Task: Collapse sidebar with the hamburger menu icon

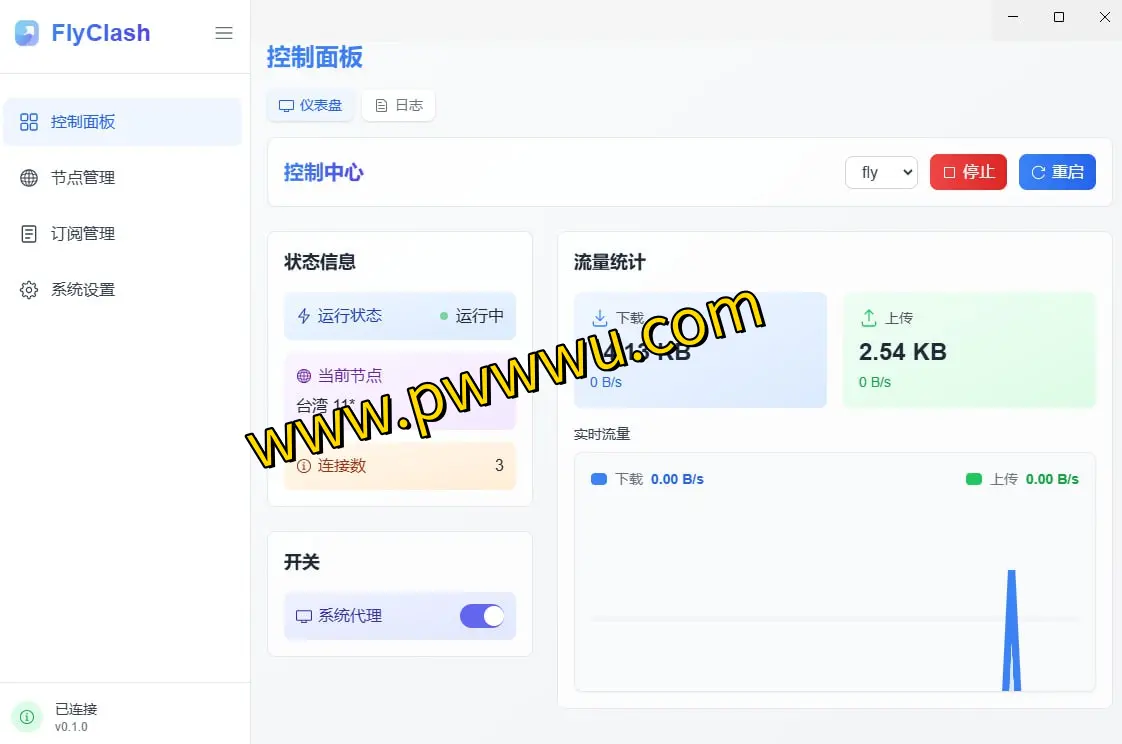Action: point(224,33)
